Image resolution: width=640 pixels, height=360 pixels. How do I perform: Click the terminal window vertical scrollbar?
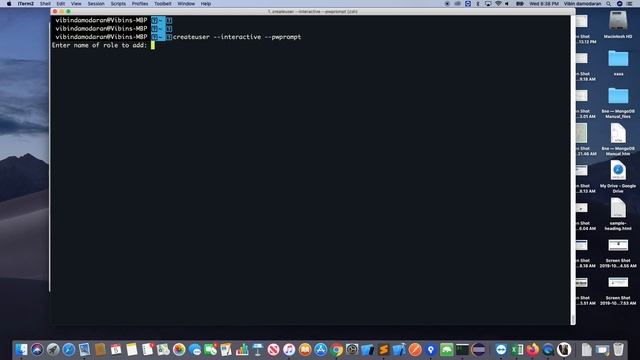(573, 170)
